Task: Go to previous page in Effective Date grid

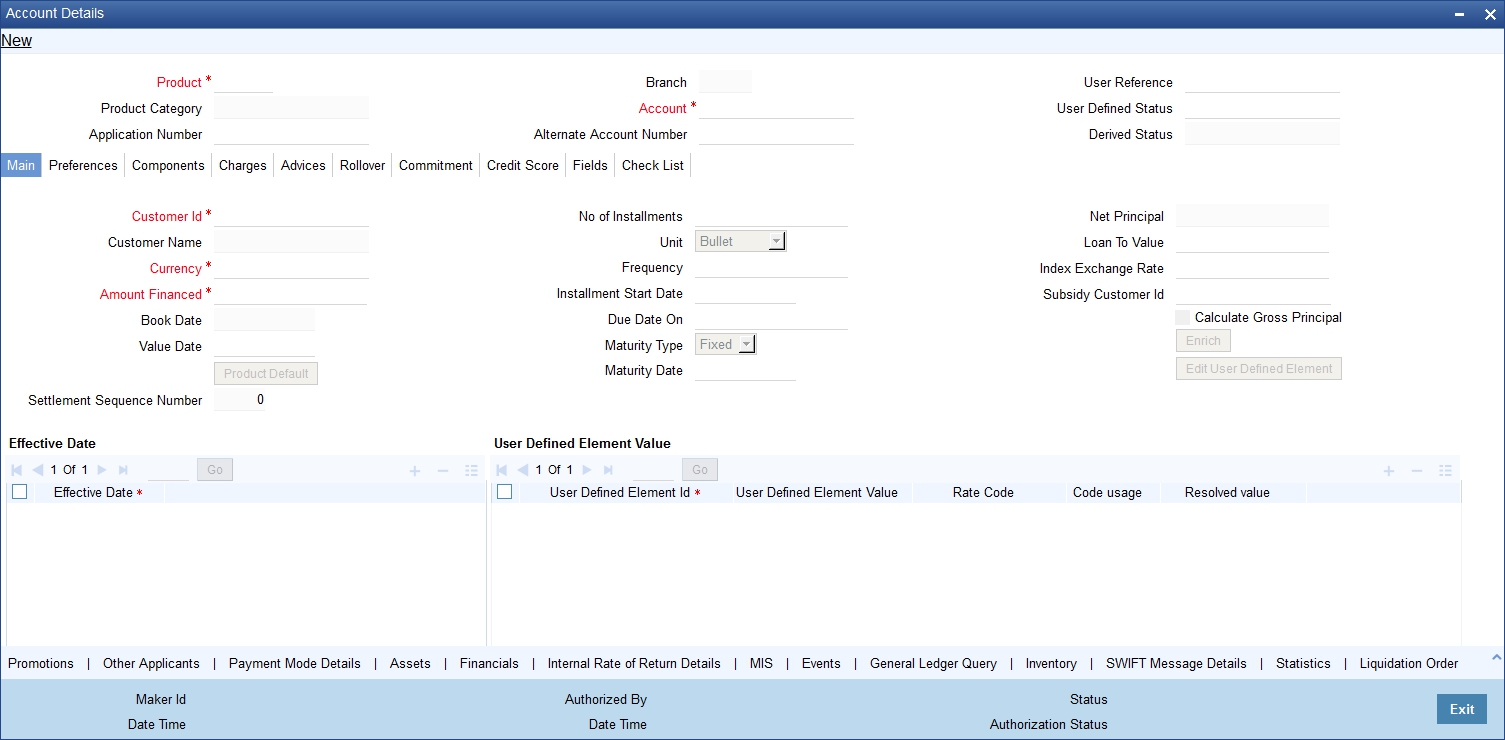Action: point(38,470)
